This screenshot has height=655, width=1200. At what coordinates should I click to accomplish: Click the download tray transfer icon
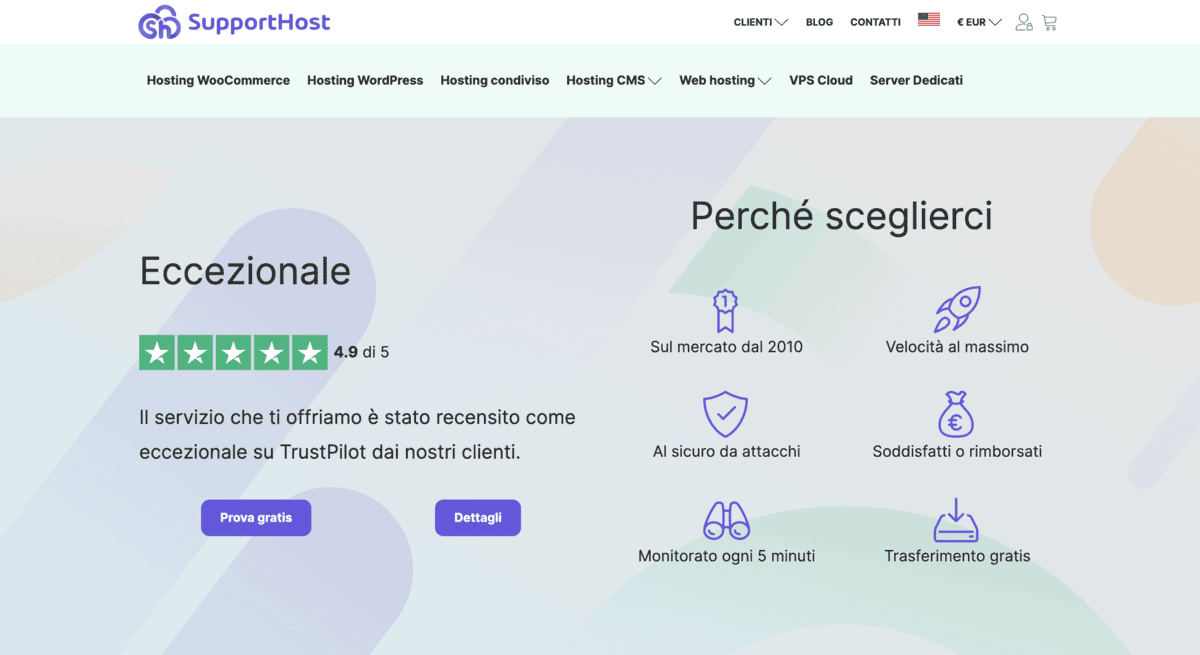[956, 520]
